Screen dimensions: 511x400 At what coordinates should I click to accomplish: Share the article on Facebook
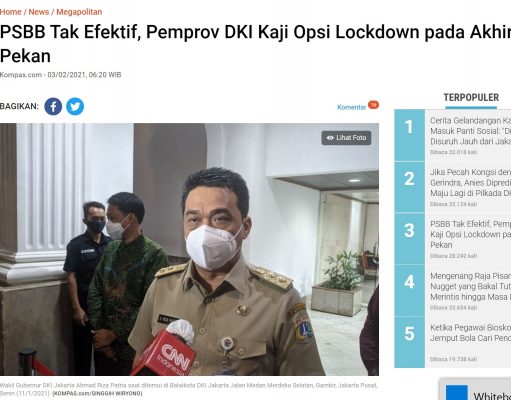(x=53, y=106)
